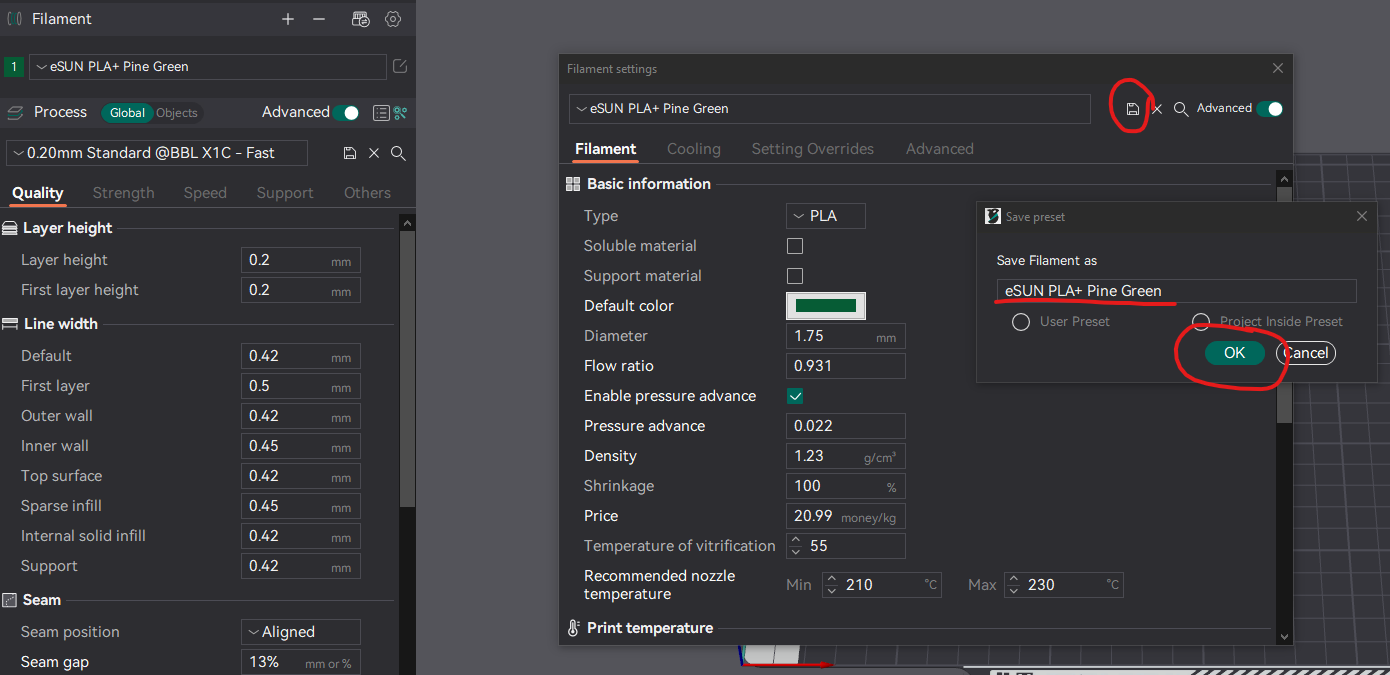Viewport: 1390px width, 675px height.
Task: Select the Filament tab in Filament settings
Action: click(606, 149)
